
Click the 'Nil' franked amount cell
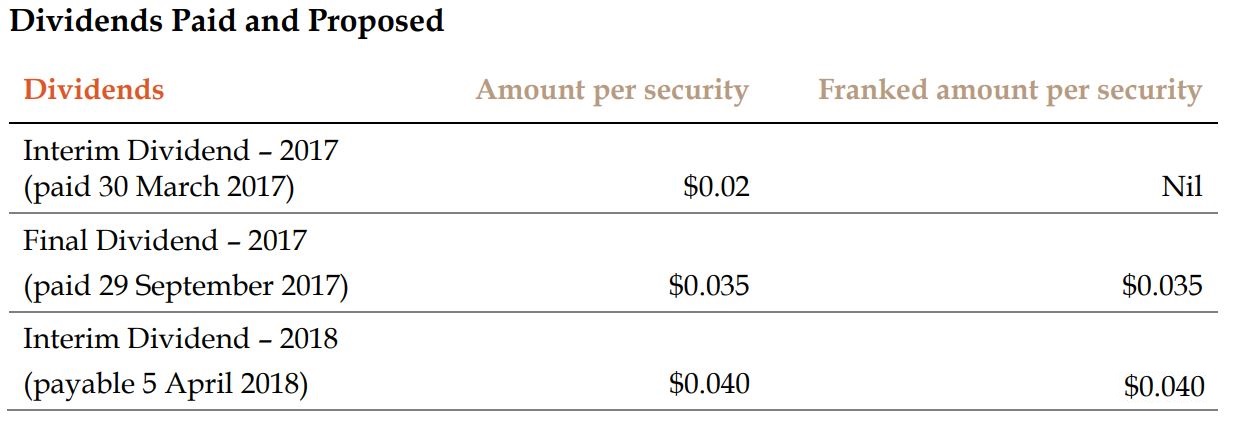tap(1181, 188)
